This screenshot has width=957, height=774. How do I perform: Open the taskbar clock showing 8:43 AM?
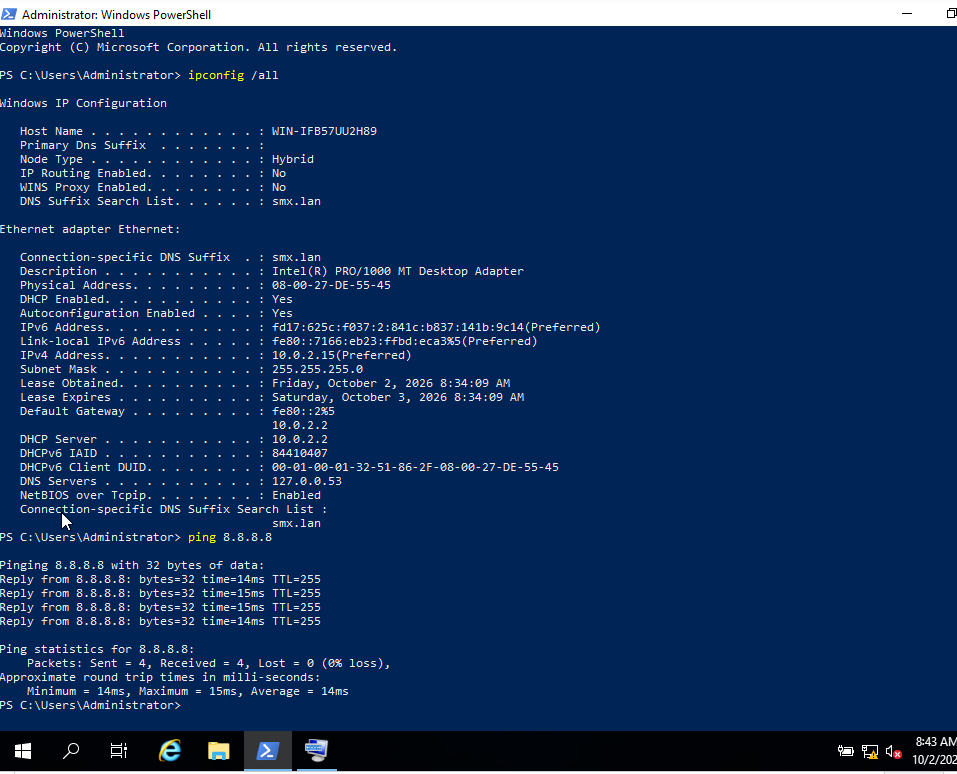click(935, 751)
